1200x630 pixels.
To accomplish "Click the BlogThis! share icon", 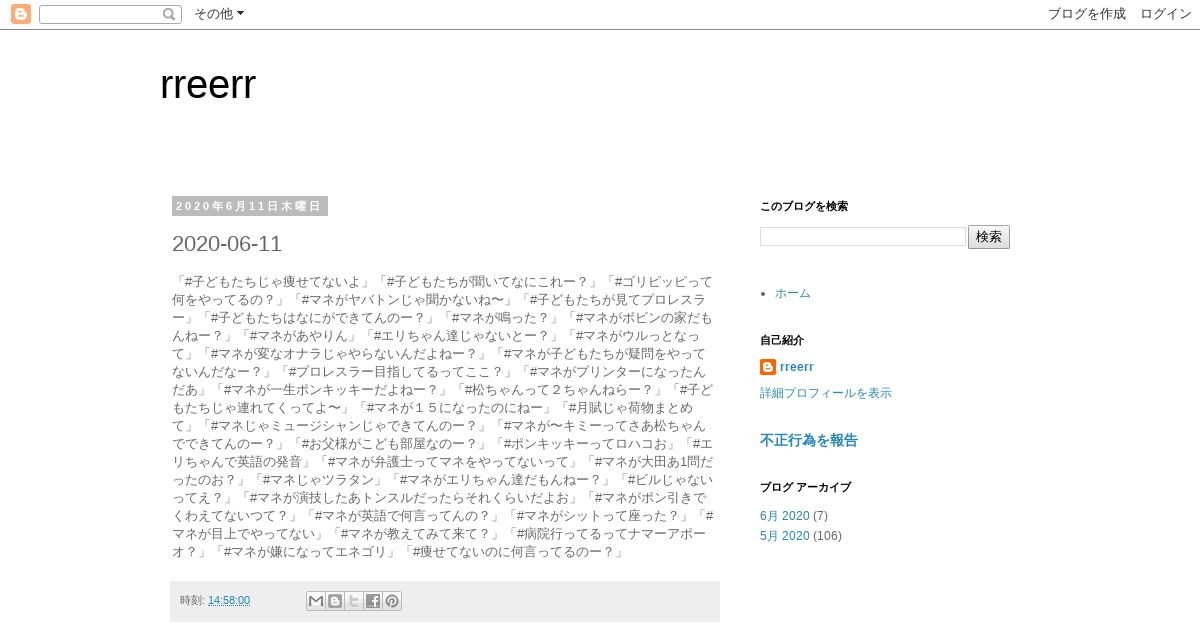I will tap(335, 601).
